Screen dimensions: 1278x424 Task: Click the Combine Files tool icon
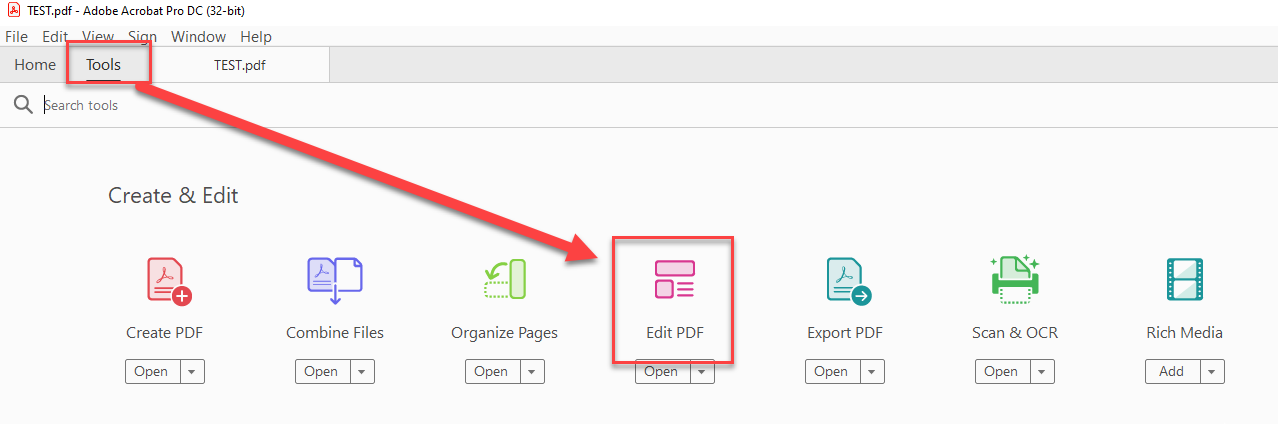(x=335, y=281)
